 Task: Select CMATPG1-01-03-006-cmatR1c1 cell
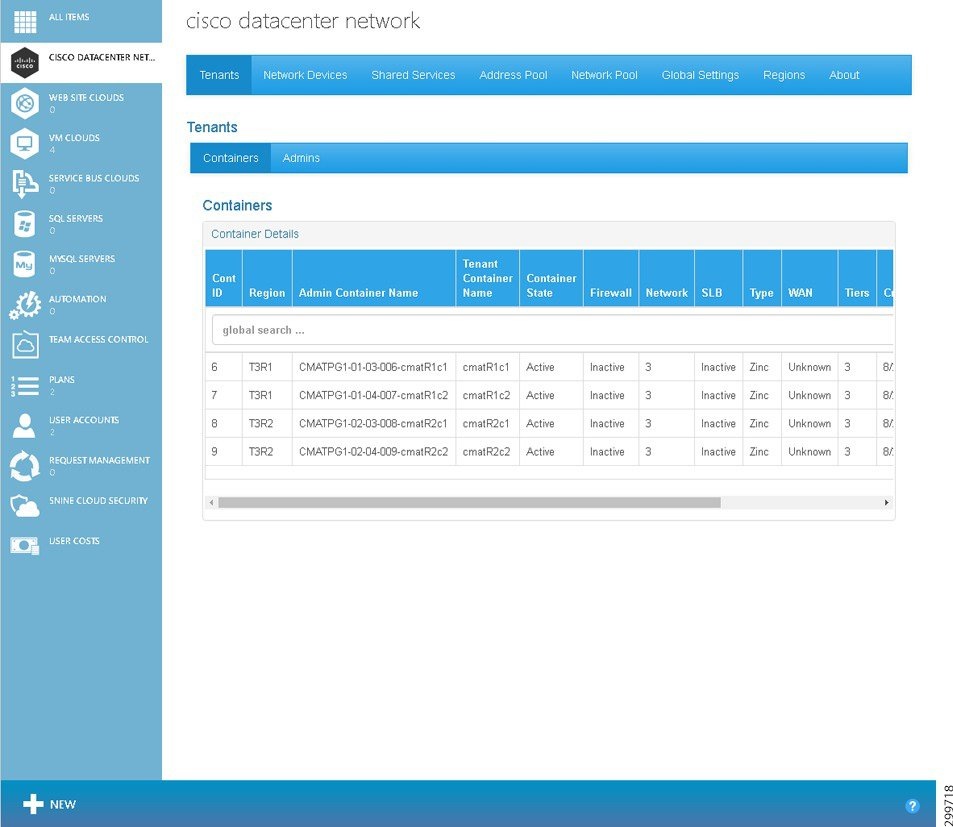(373, 367)
